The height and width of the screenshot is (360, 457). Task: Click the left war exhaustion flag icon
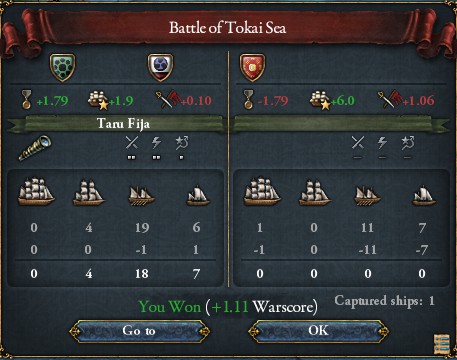[168, 99]
